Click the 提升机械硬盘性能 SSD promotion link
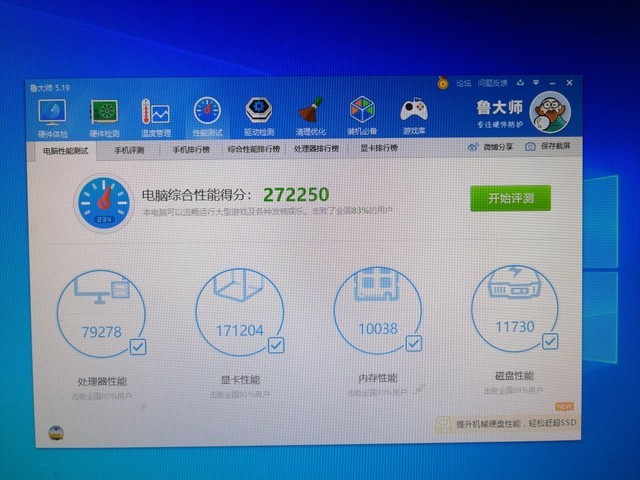Viewport: 640px width, 480px height. tap(516, 423)
